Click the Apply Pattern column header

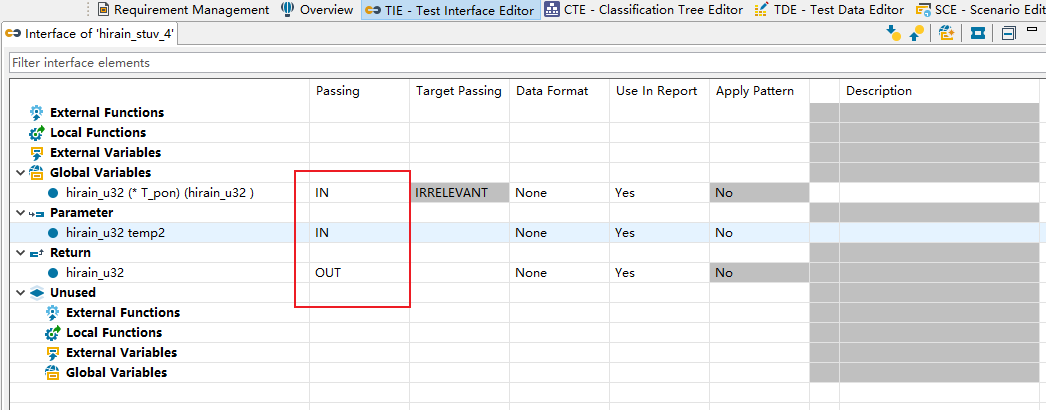tap(758, 91)
